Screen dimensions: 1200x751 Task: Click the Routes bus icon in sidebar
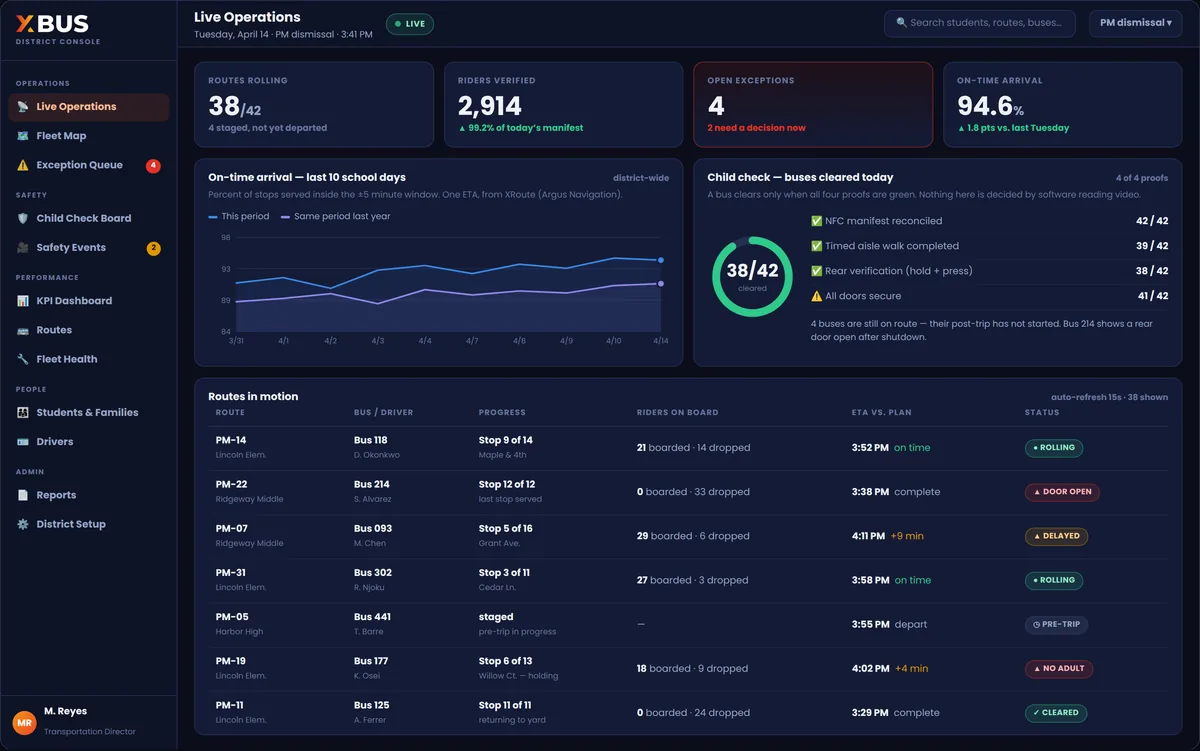coord(23,330)
